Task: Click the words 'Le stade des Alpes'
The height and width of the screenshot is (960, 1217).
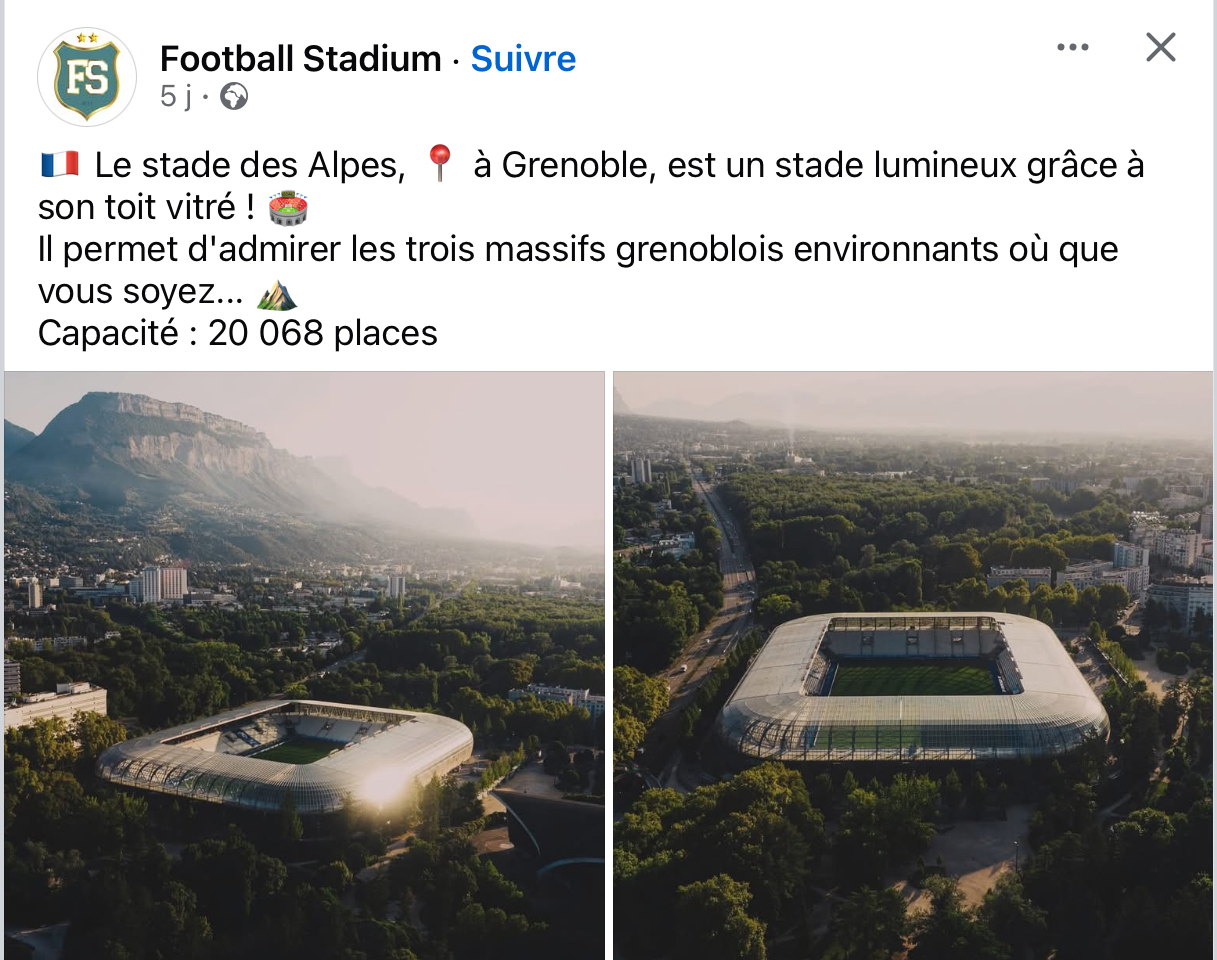Action: pos(250,165)
